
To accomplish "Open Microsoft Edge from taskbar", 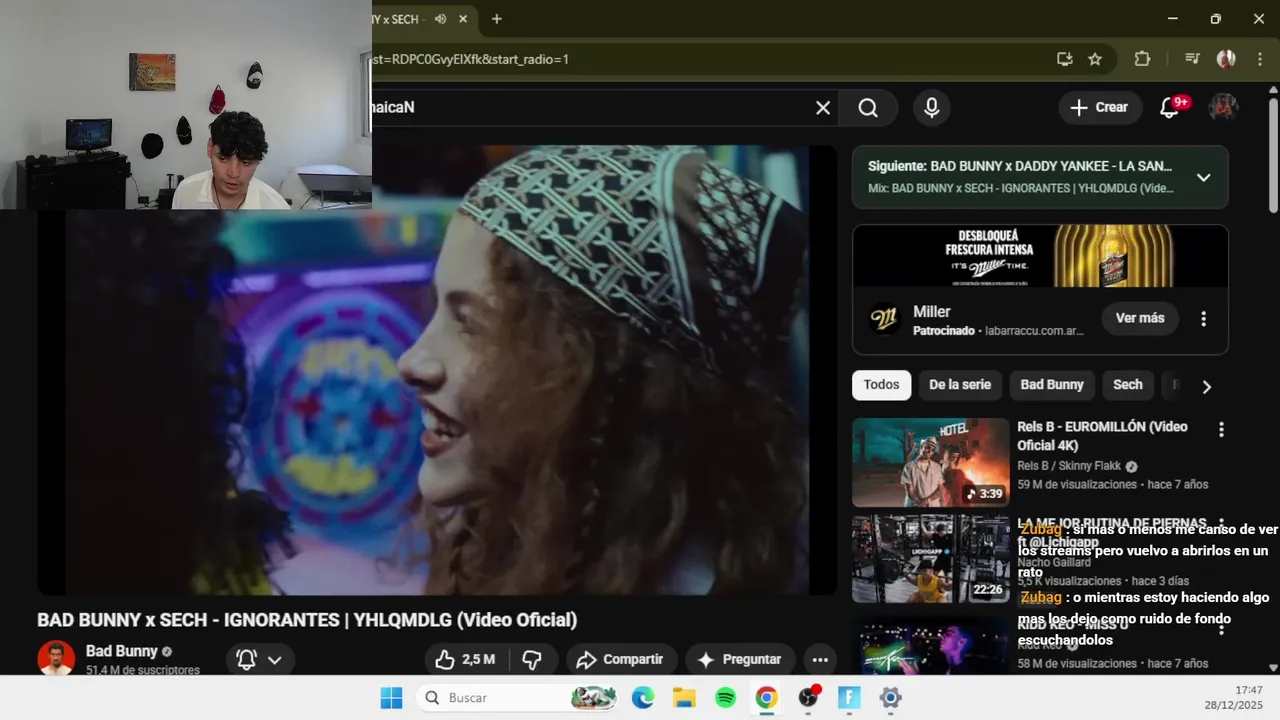I will (643, 698).
